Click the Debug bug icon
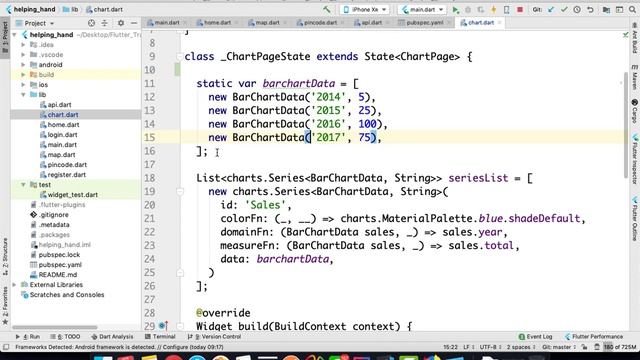 468,9
